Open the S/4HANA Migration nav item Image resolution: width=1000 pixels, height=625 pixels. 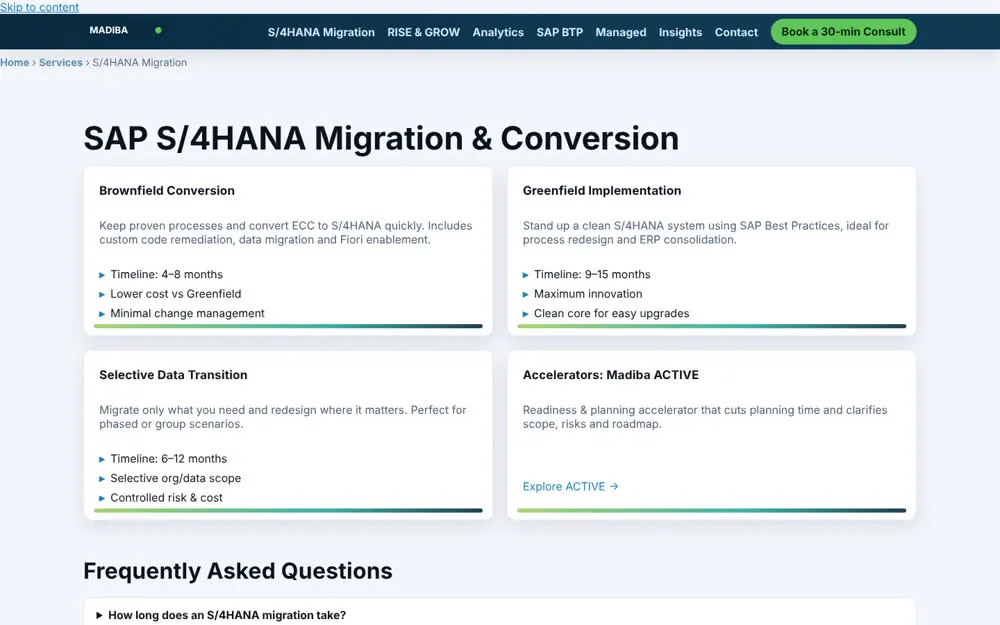coord(321,32)
